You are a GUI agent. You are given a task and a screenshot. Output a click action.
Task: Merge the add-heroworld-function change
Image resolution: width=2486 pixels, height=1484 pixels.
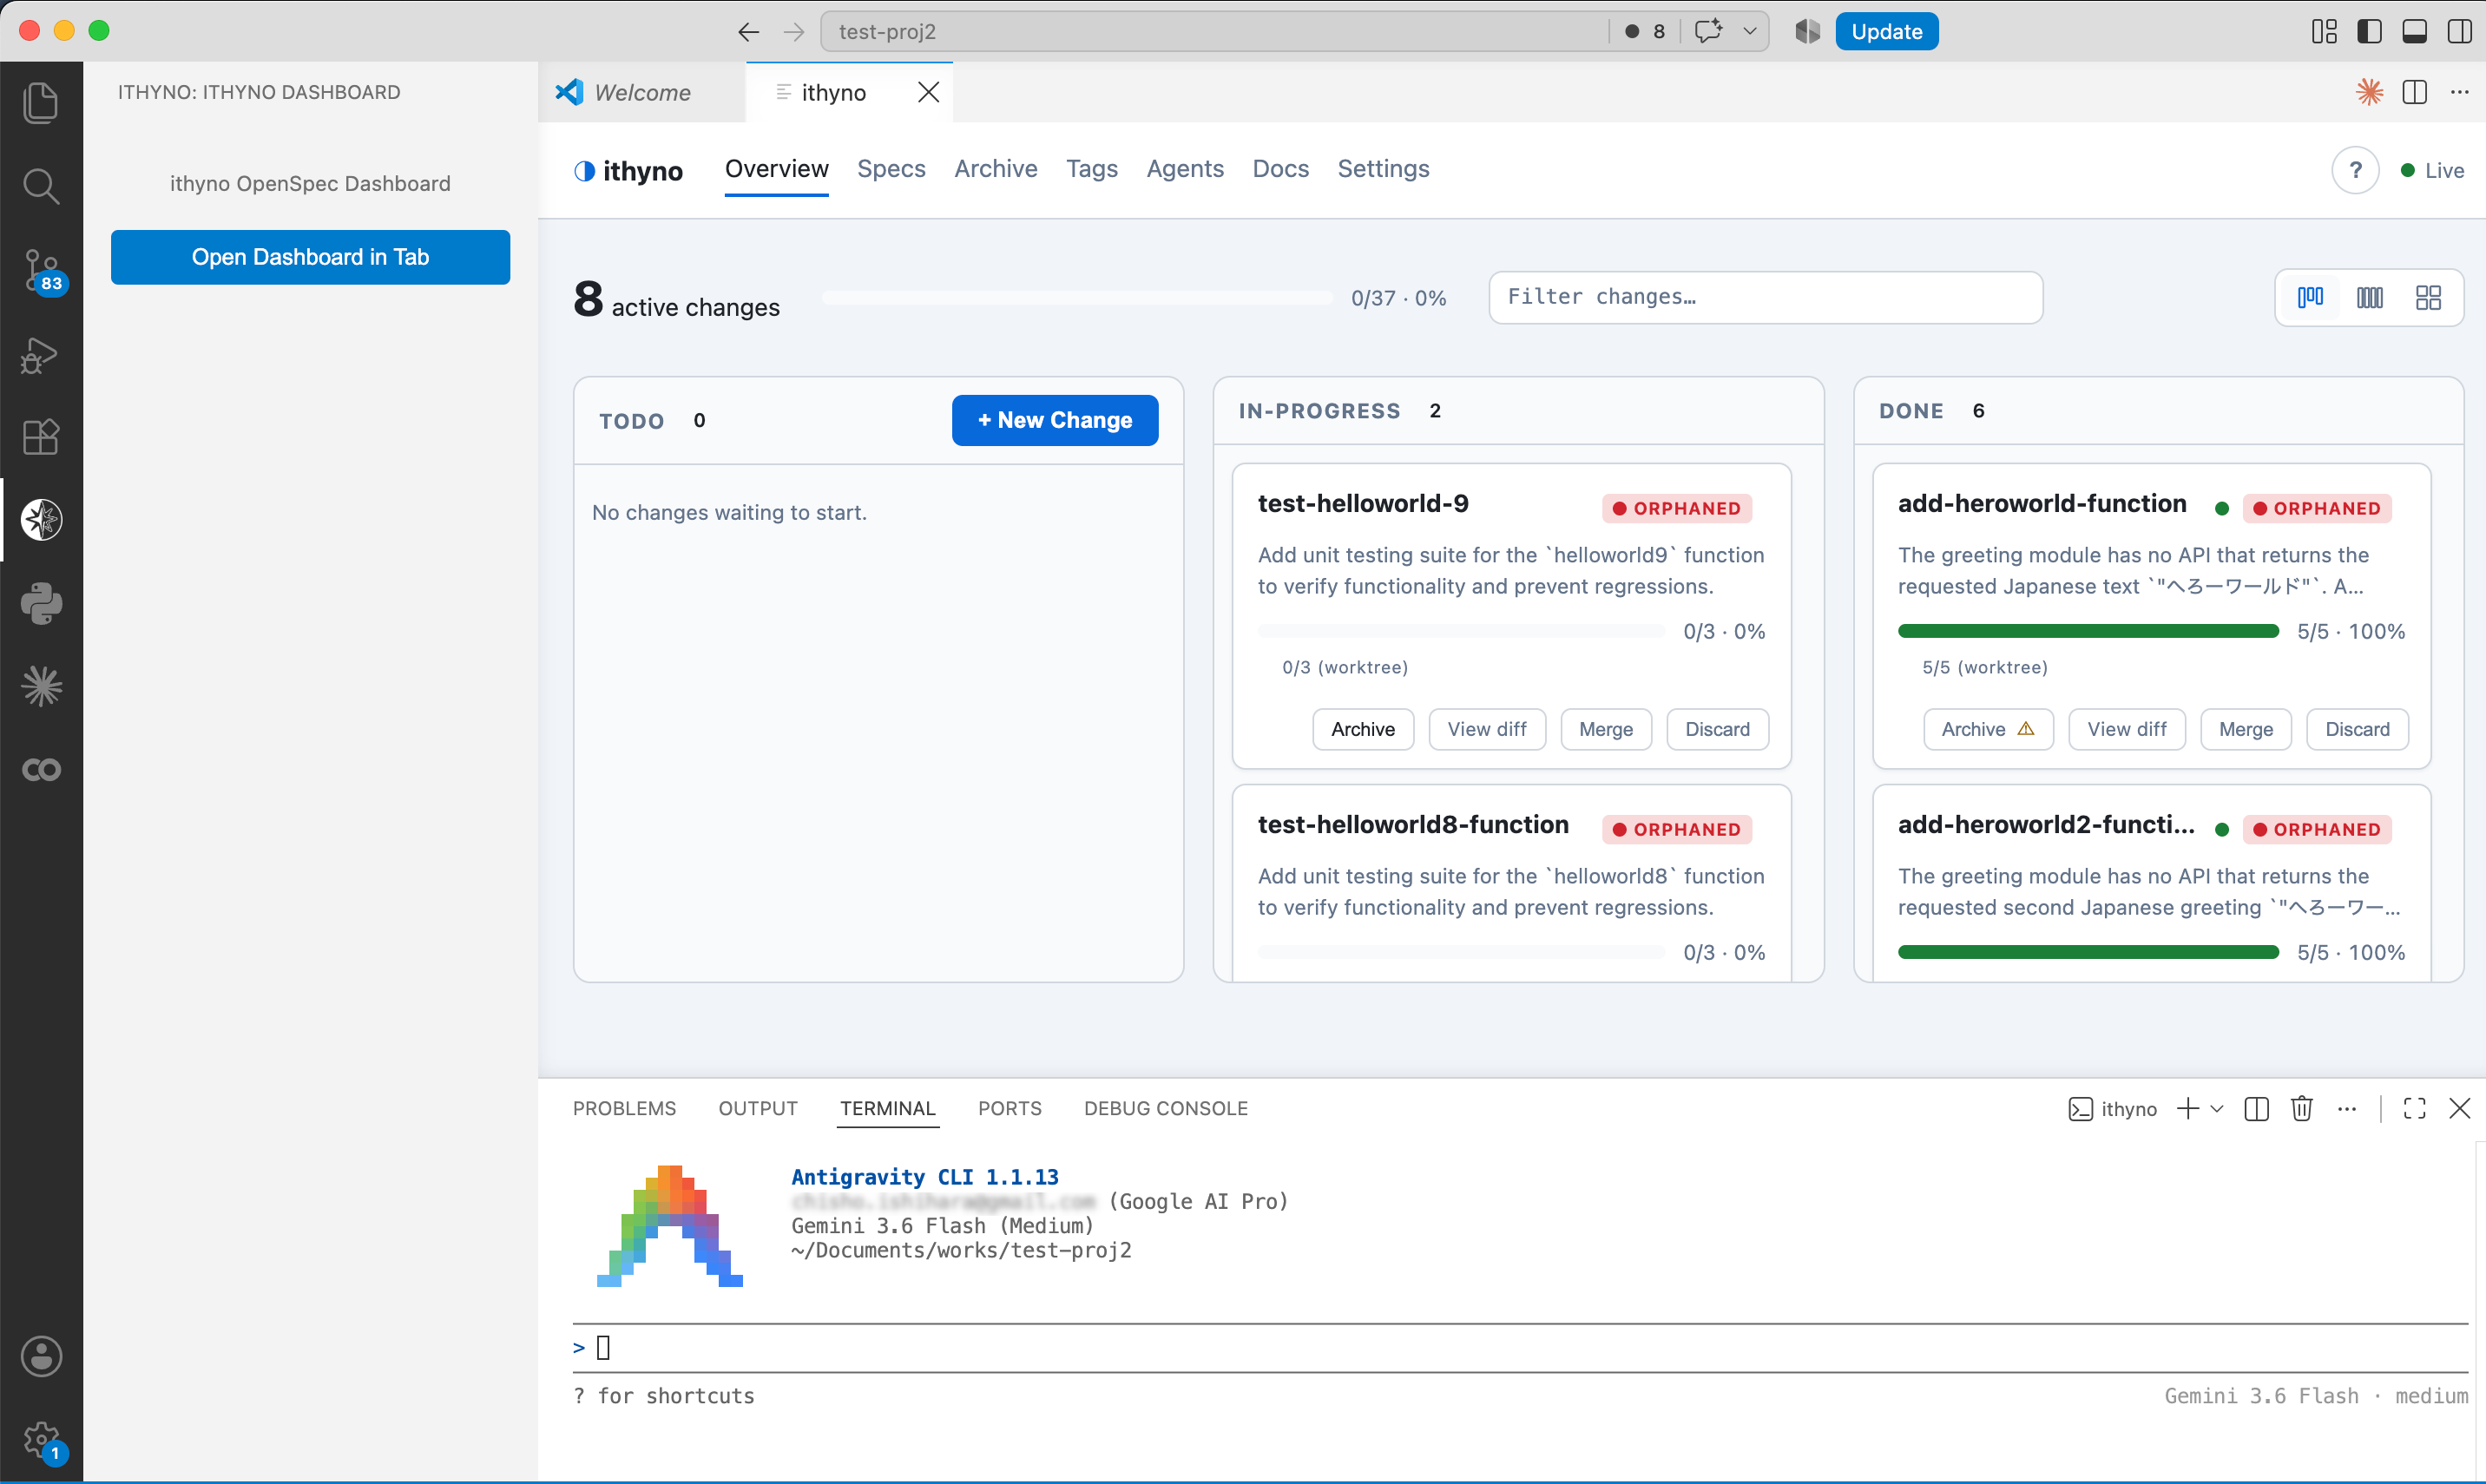(x=2245, y=729)
